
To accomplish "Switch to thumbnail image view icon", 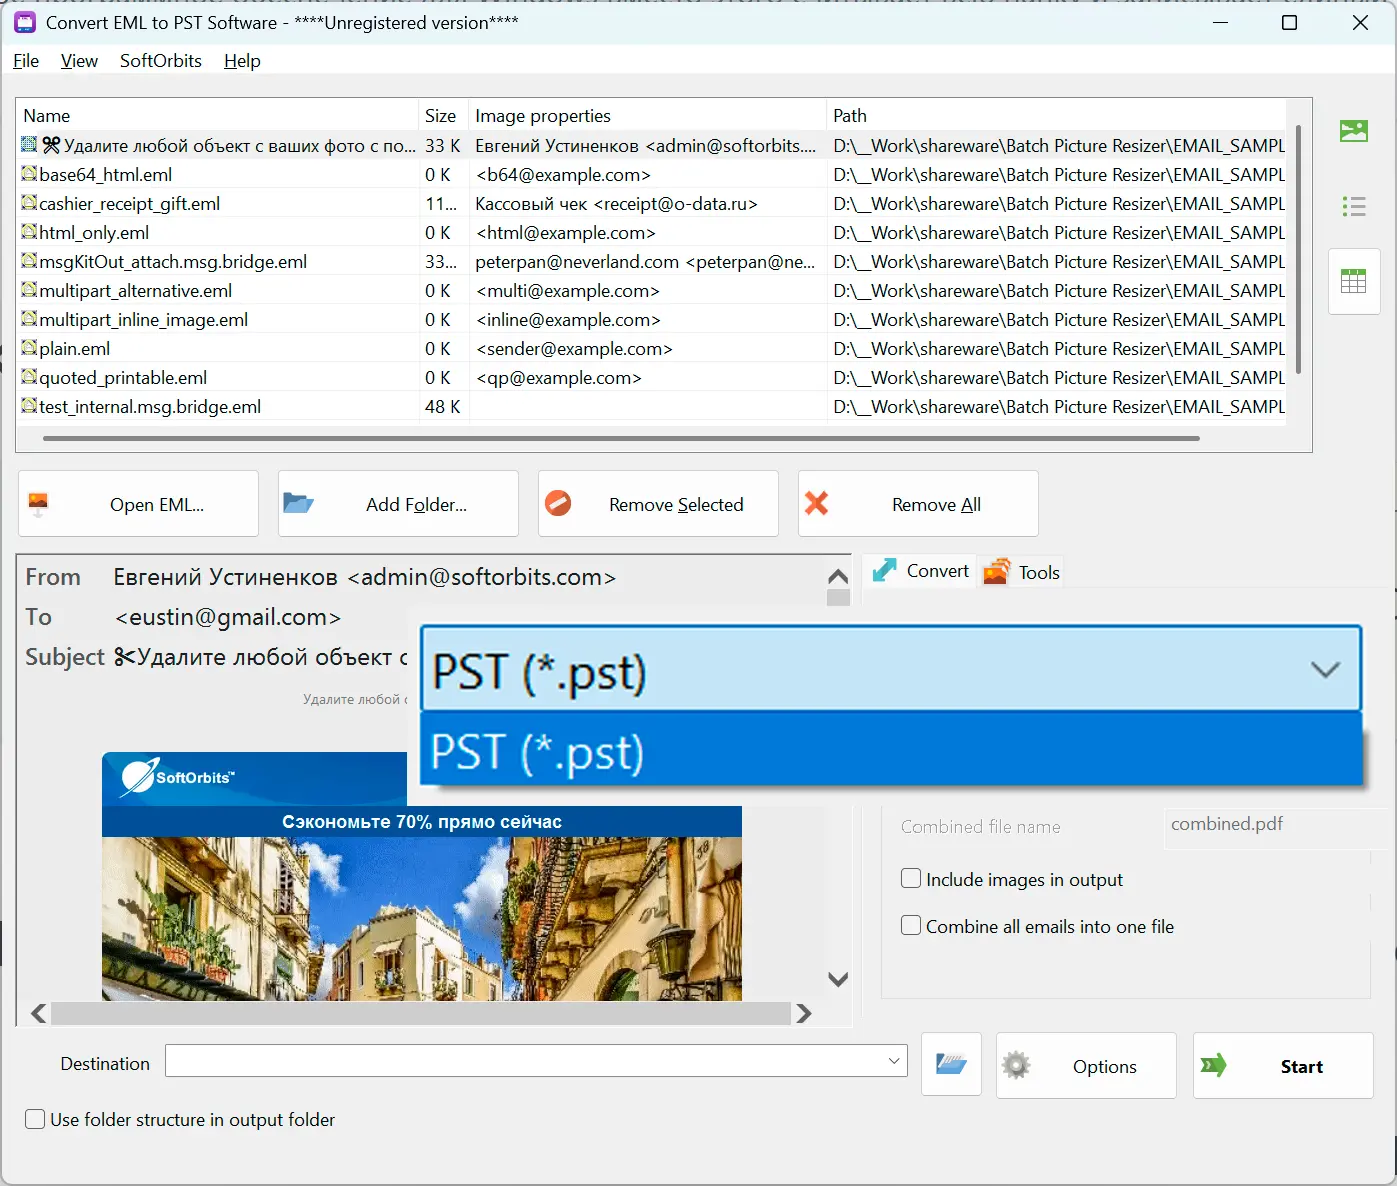I will 1353,131.
